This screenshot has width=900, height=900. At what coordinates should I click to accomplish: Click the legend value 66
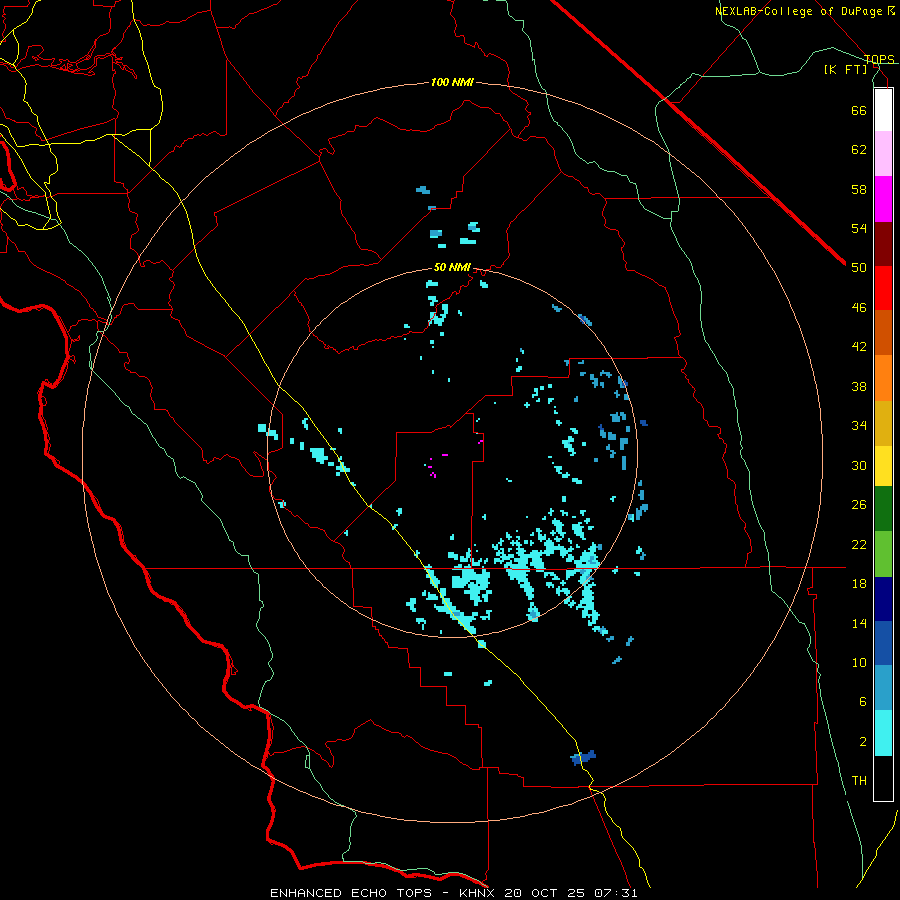click(859, 110)
